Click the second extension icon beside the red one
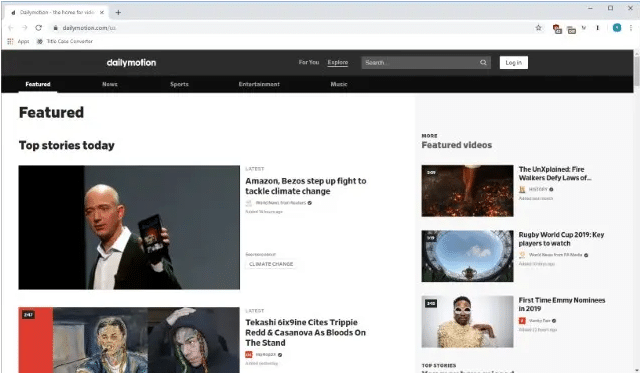640x373 pixels. click(x=571, y=29)
